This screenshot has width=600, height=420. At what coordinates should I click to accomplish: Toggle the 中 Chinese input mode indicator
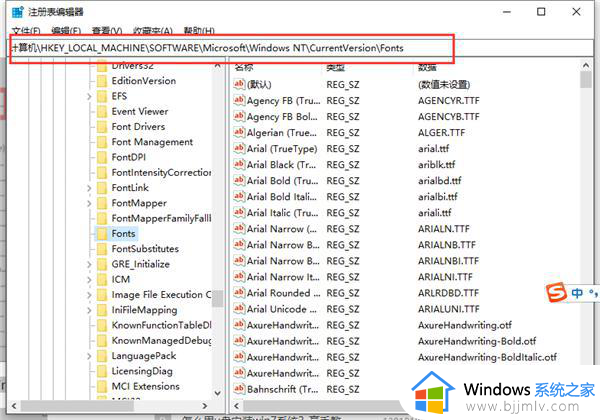pyautogui.click(x=577, y=293)
